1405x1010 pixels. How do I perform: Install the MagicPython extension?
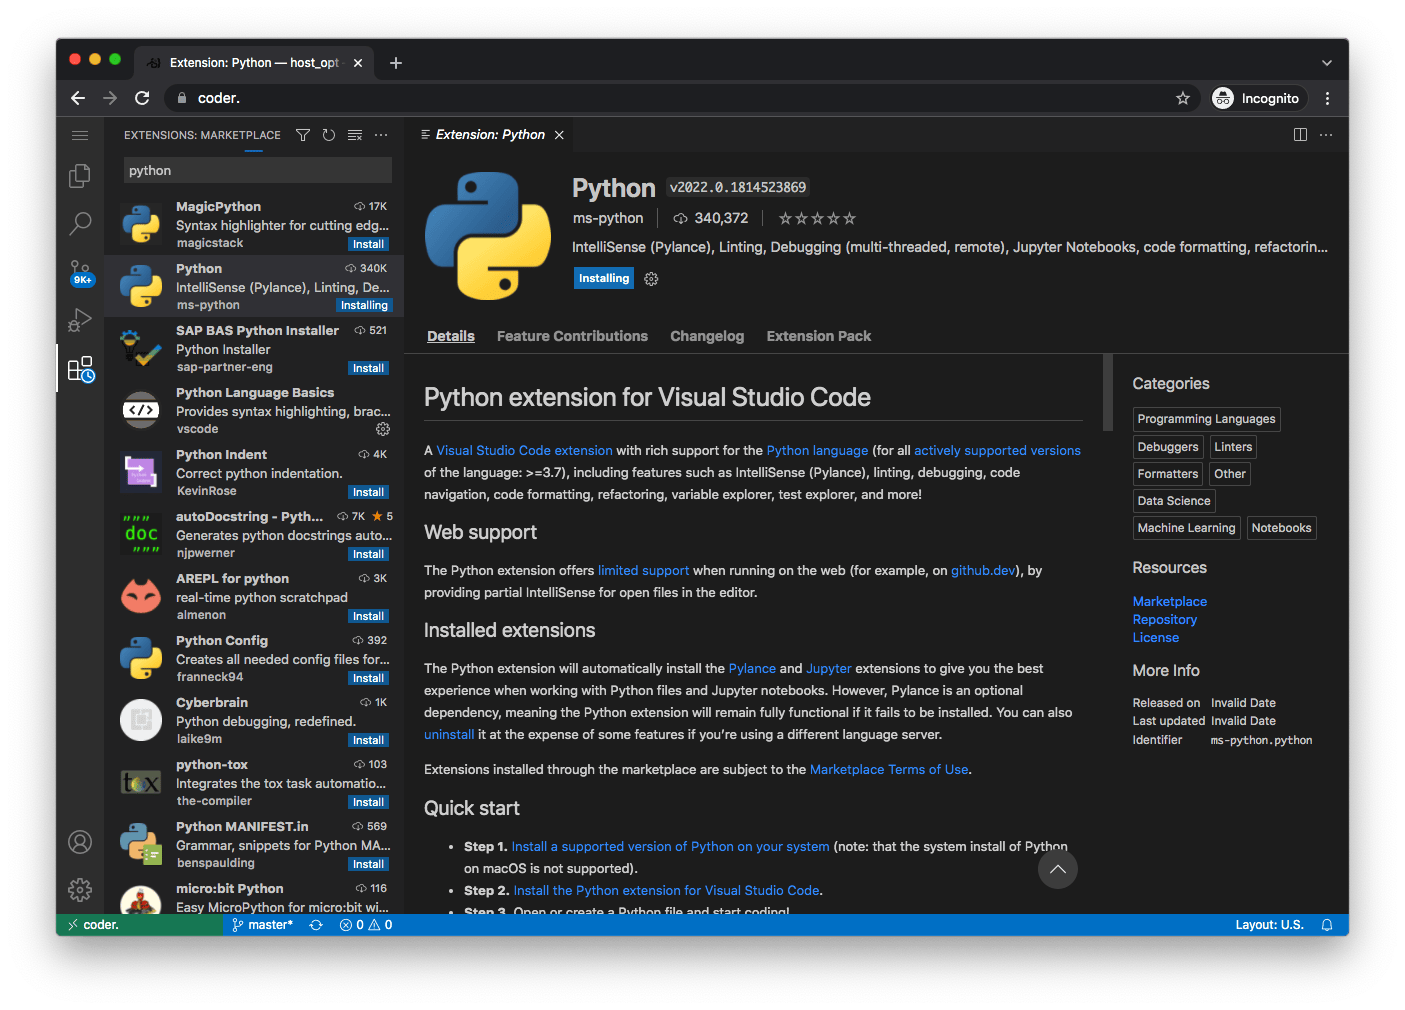(x=368, y=244)
